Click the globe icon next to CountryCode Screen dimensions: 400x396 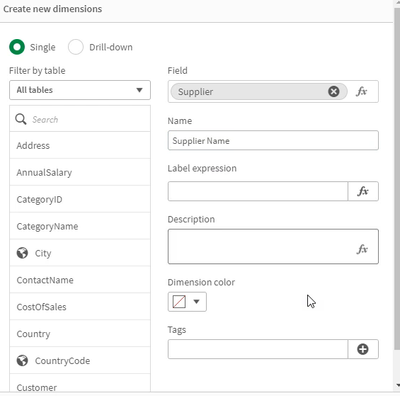pyautogui.click(x=22, y=360)
